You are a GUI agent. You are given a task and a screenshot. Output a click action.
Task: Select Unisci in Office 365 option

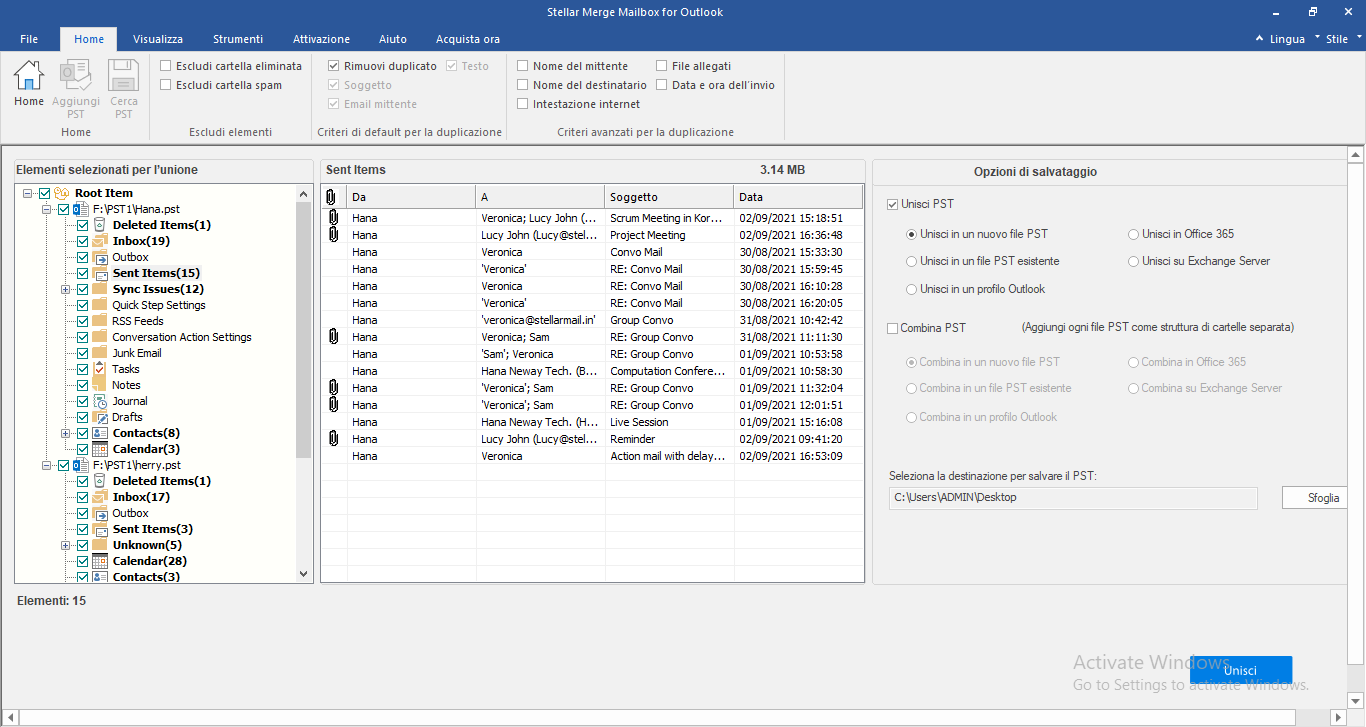1133,234
